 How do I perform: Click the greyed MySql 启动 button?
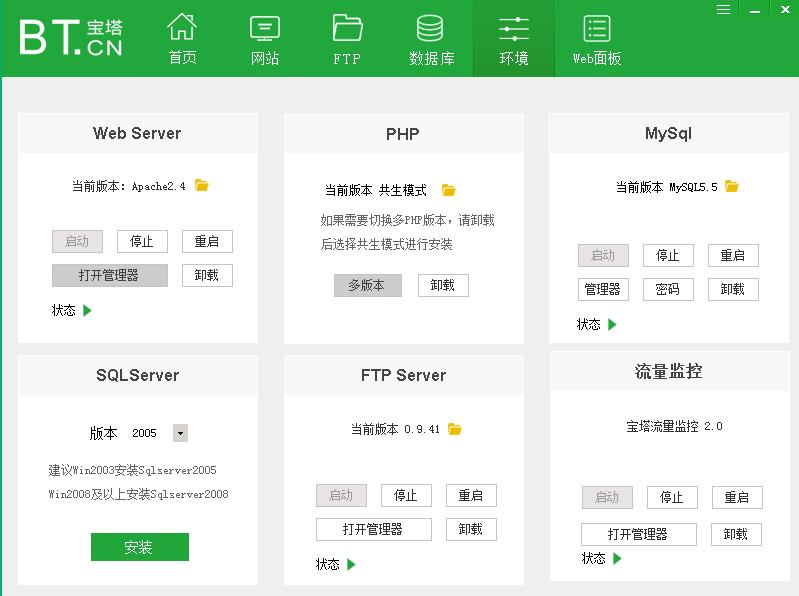tap(603, 256)
